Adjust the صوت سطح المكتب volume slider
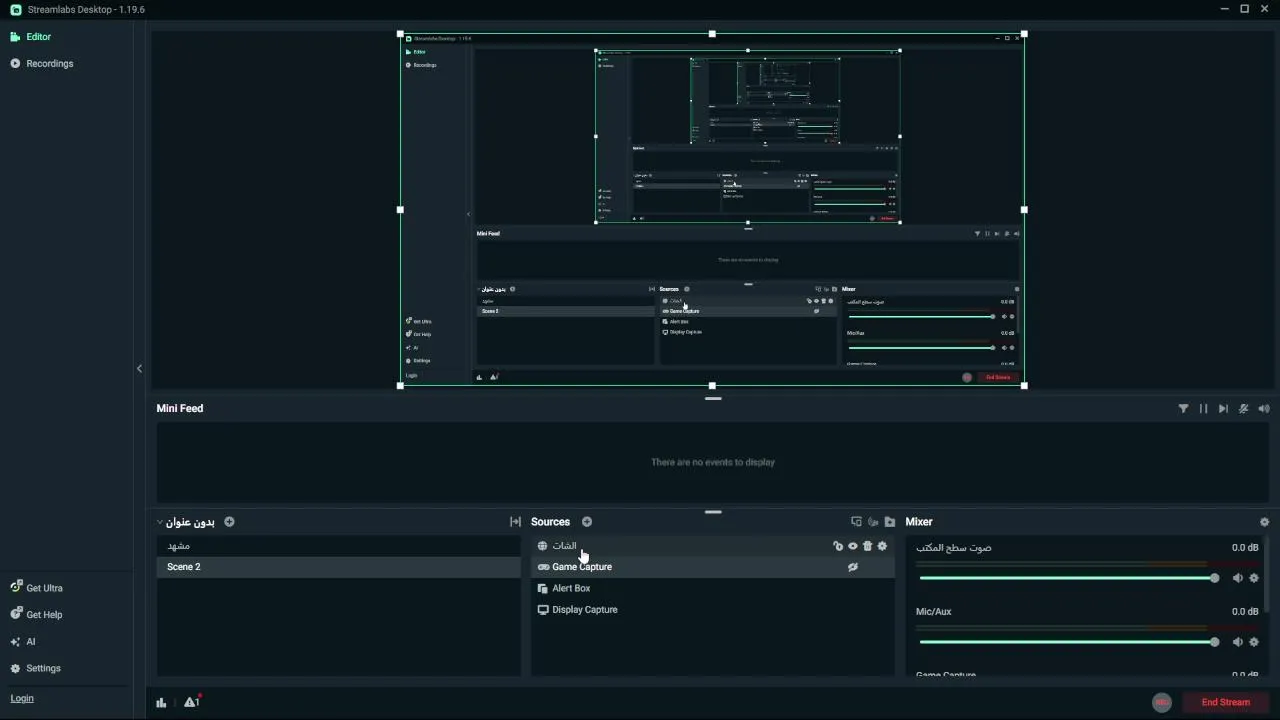Viewport: 1280px width, 720px height. point(1067,578)
